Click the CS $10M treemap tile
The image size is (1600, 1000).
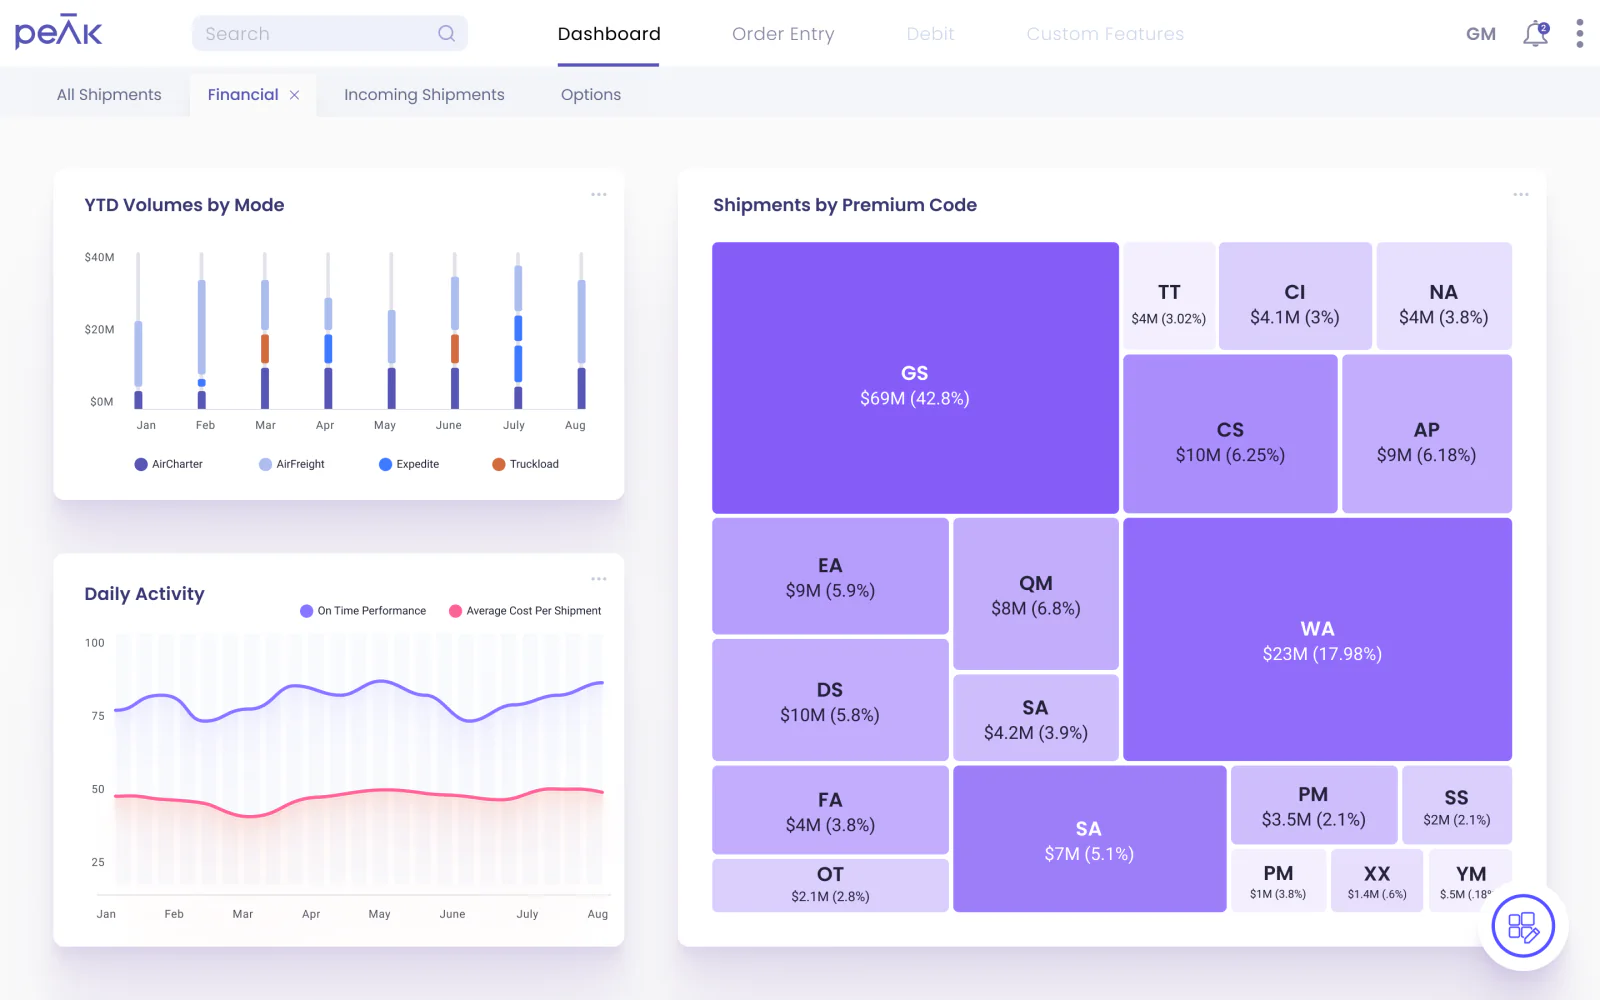coord(1230,434)
